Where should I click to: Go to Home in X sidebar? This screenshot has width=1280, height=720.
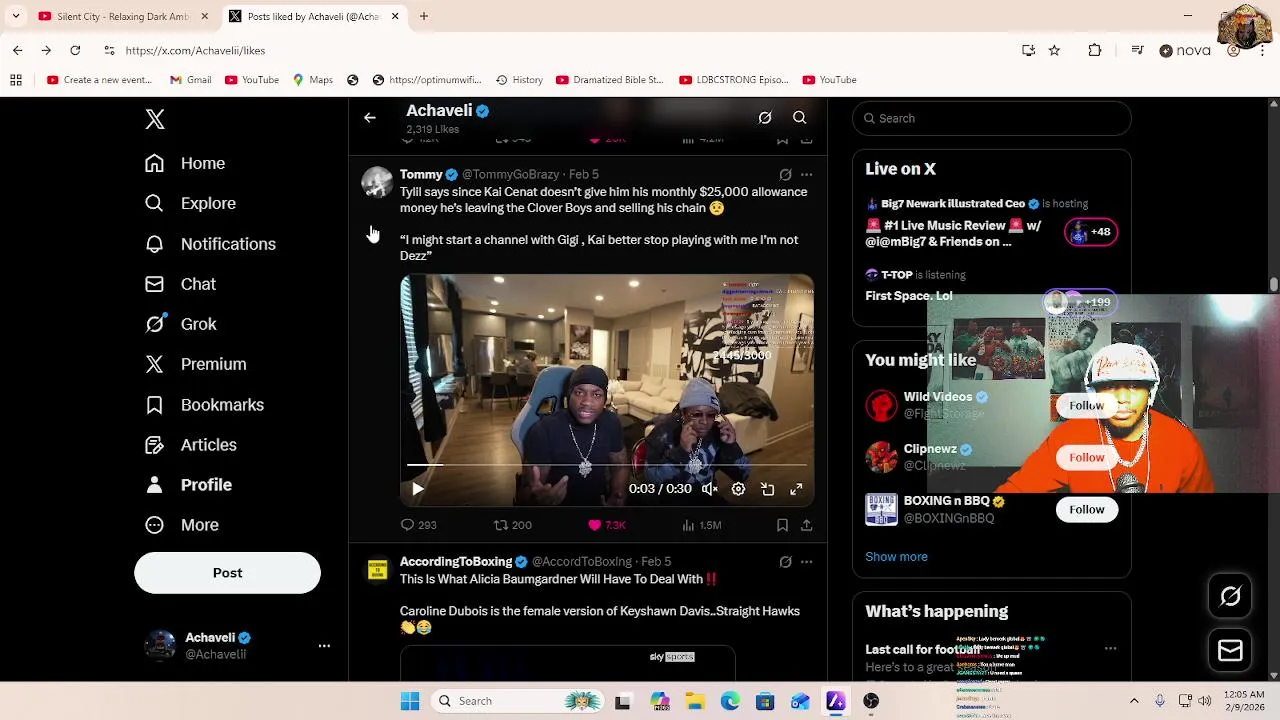coord(185,163)
